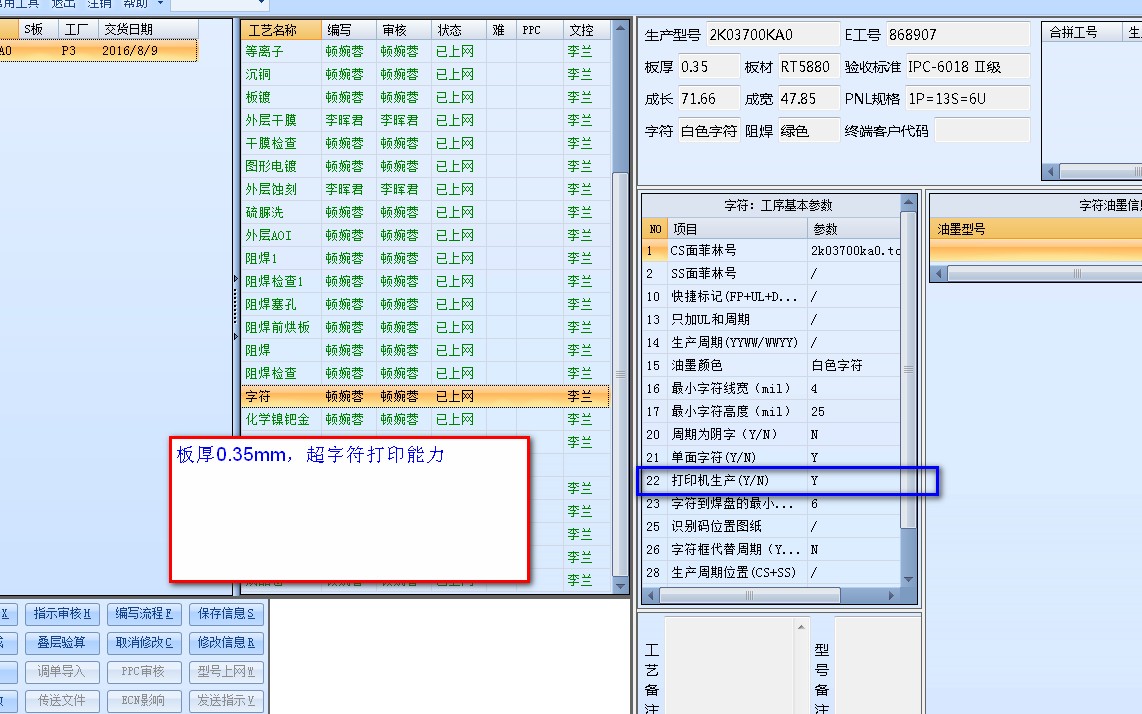Save with the 保存信息S button

point(226,613)
